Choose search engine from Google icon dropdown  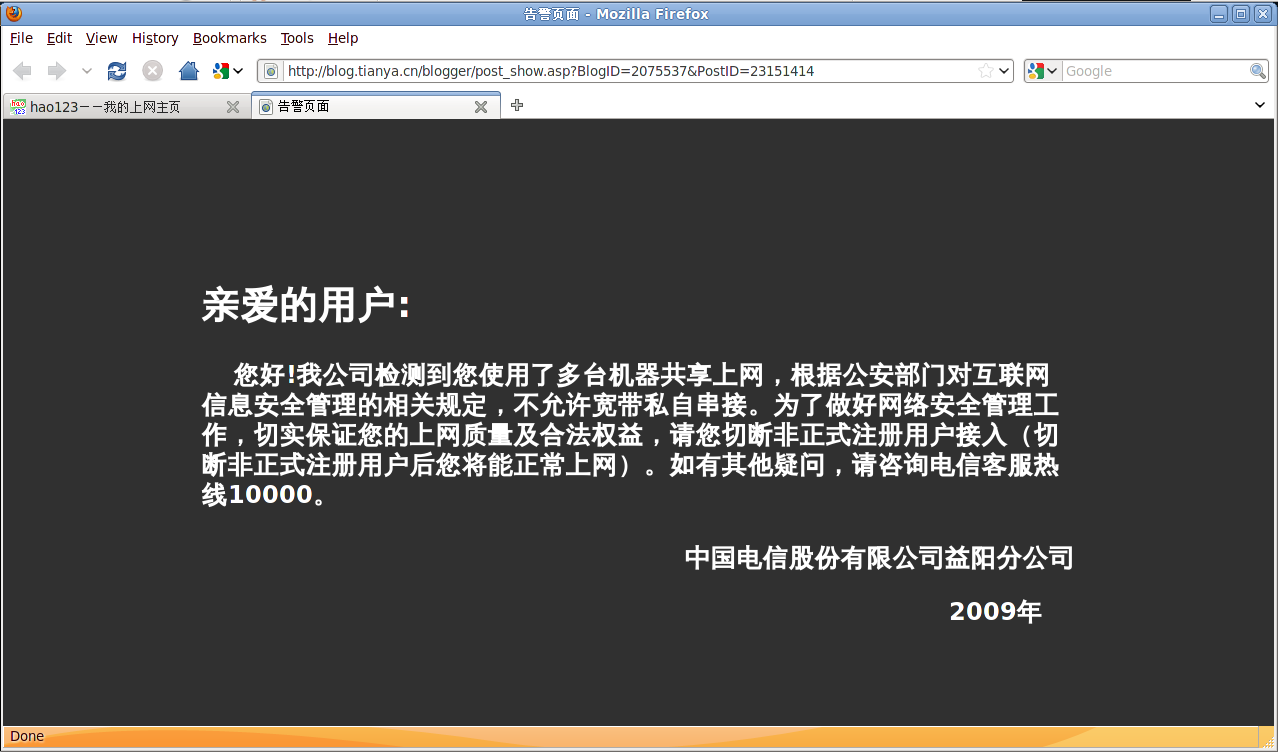click(x=1043, y=71)
